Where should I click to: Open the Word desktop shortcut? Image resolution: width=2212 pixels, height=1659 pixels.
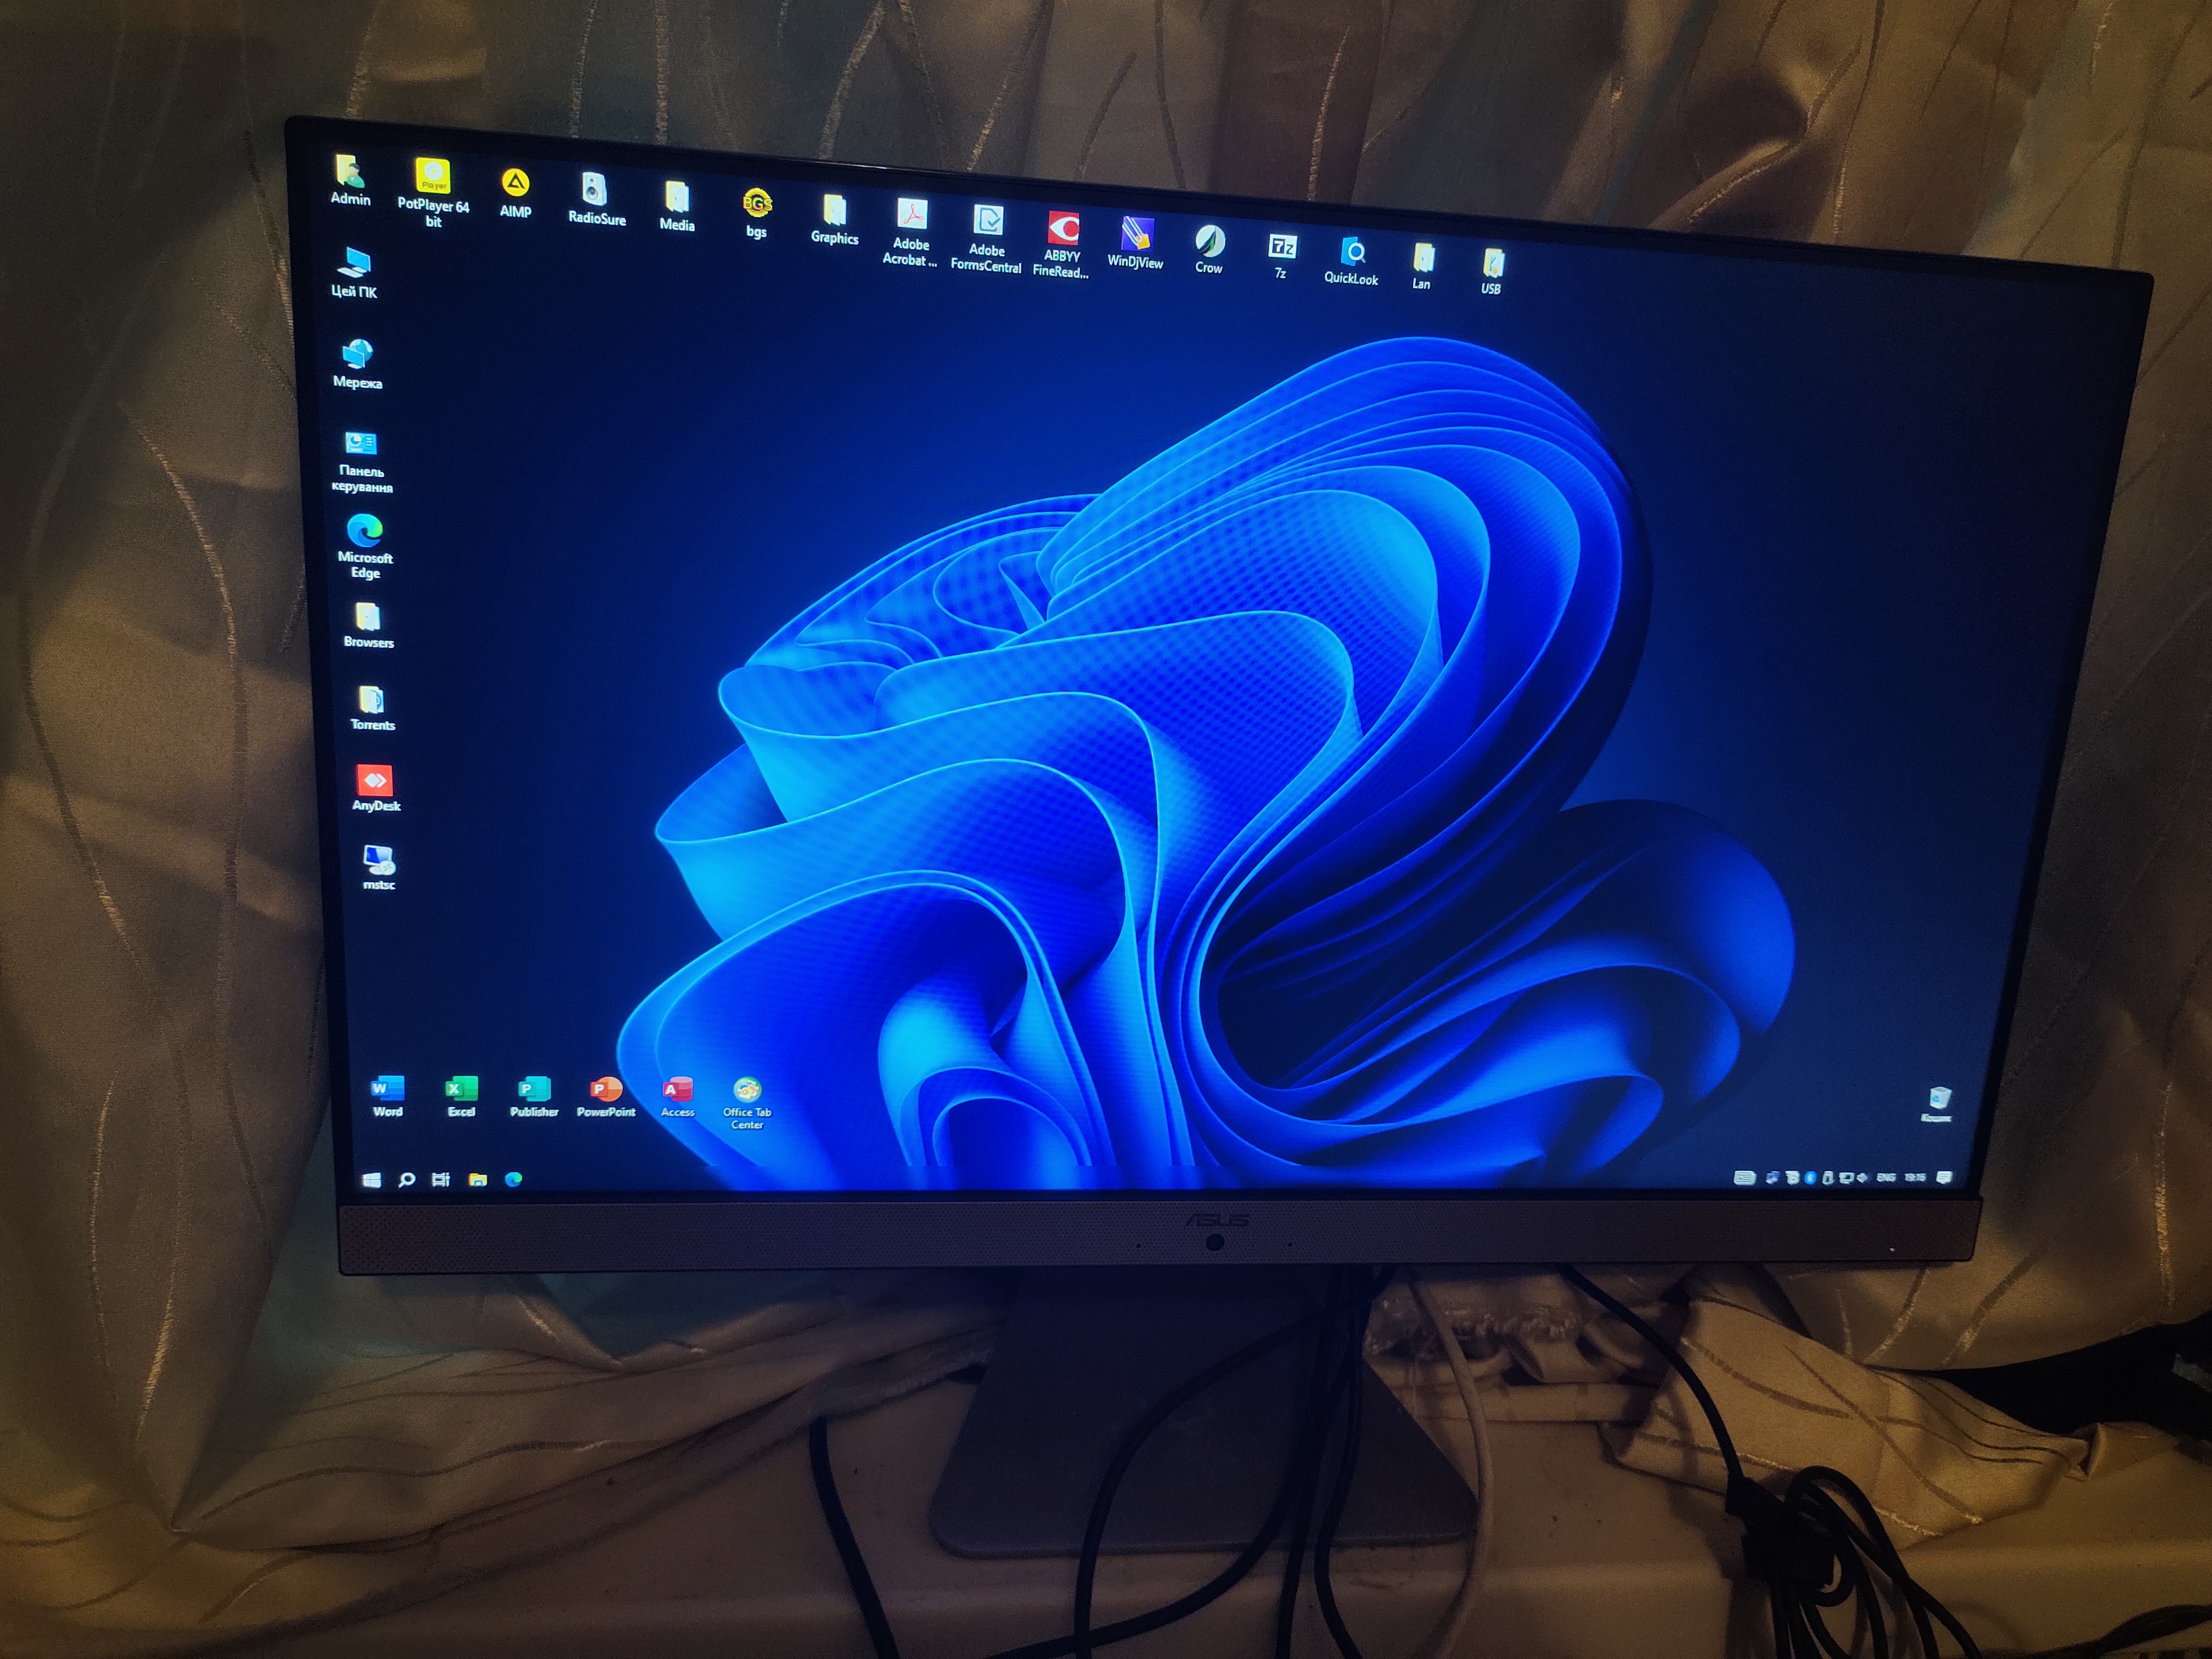pyautogui.click(x=388, y=1089)
